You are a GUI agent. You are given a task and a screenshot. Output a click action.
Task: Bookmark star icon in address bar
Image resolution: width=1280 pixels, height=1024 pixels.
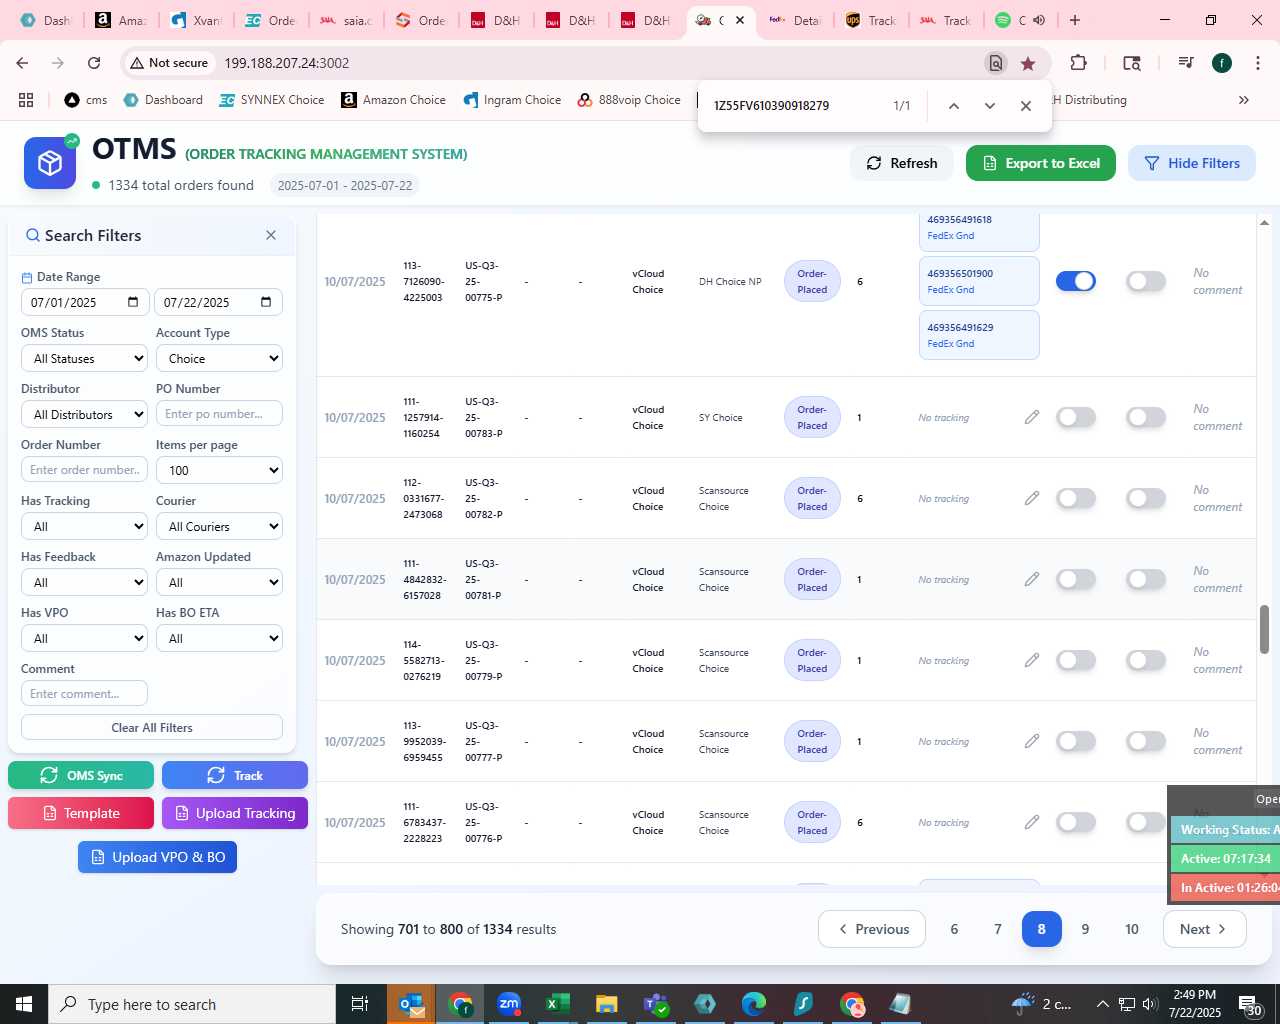tap(1028, 63)
